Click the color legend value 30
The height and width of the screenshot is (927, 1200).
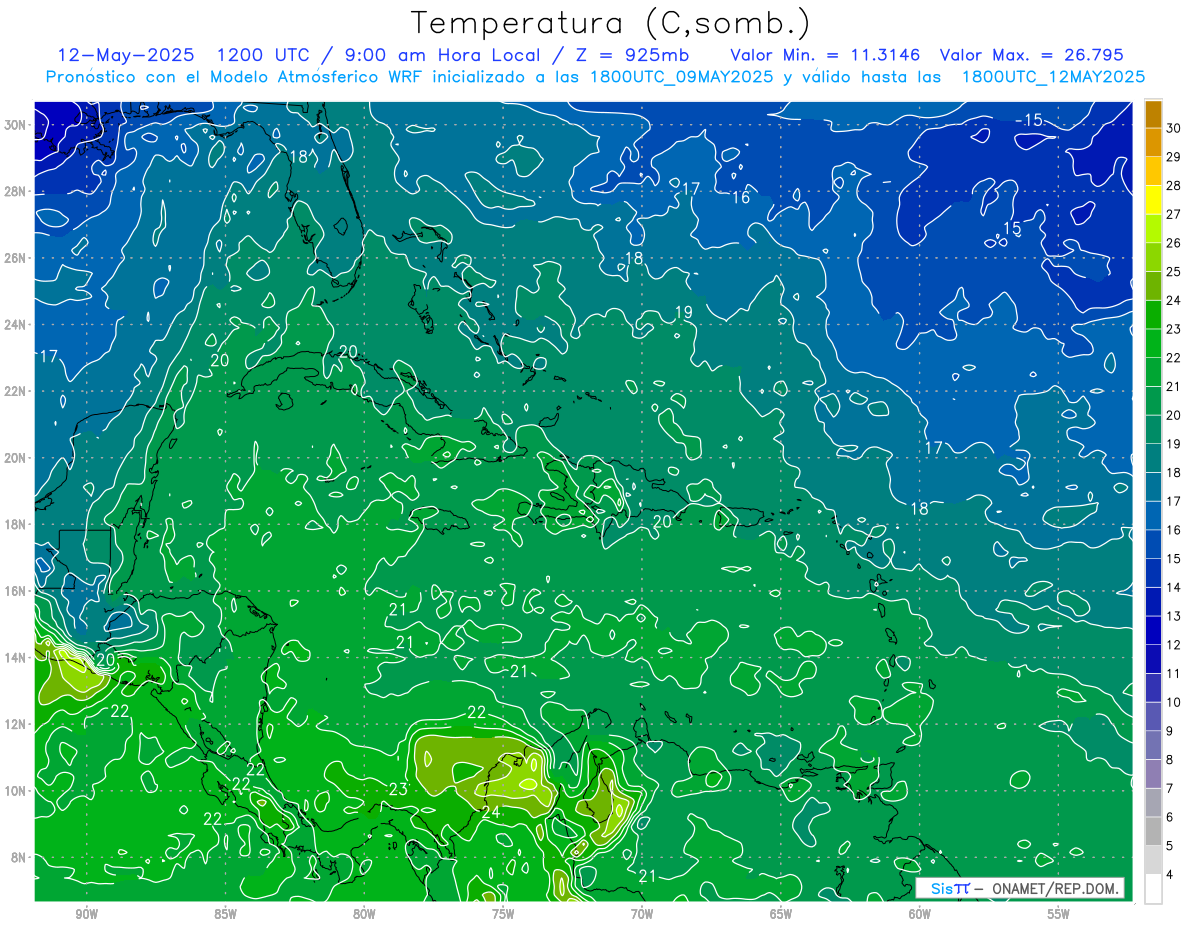1173,127
